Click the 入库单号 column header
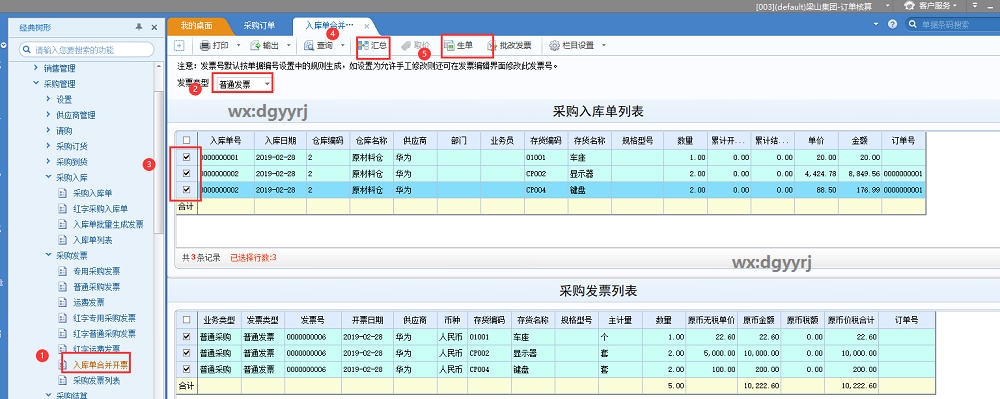 (225, 140)
